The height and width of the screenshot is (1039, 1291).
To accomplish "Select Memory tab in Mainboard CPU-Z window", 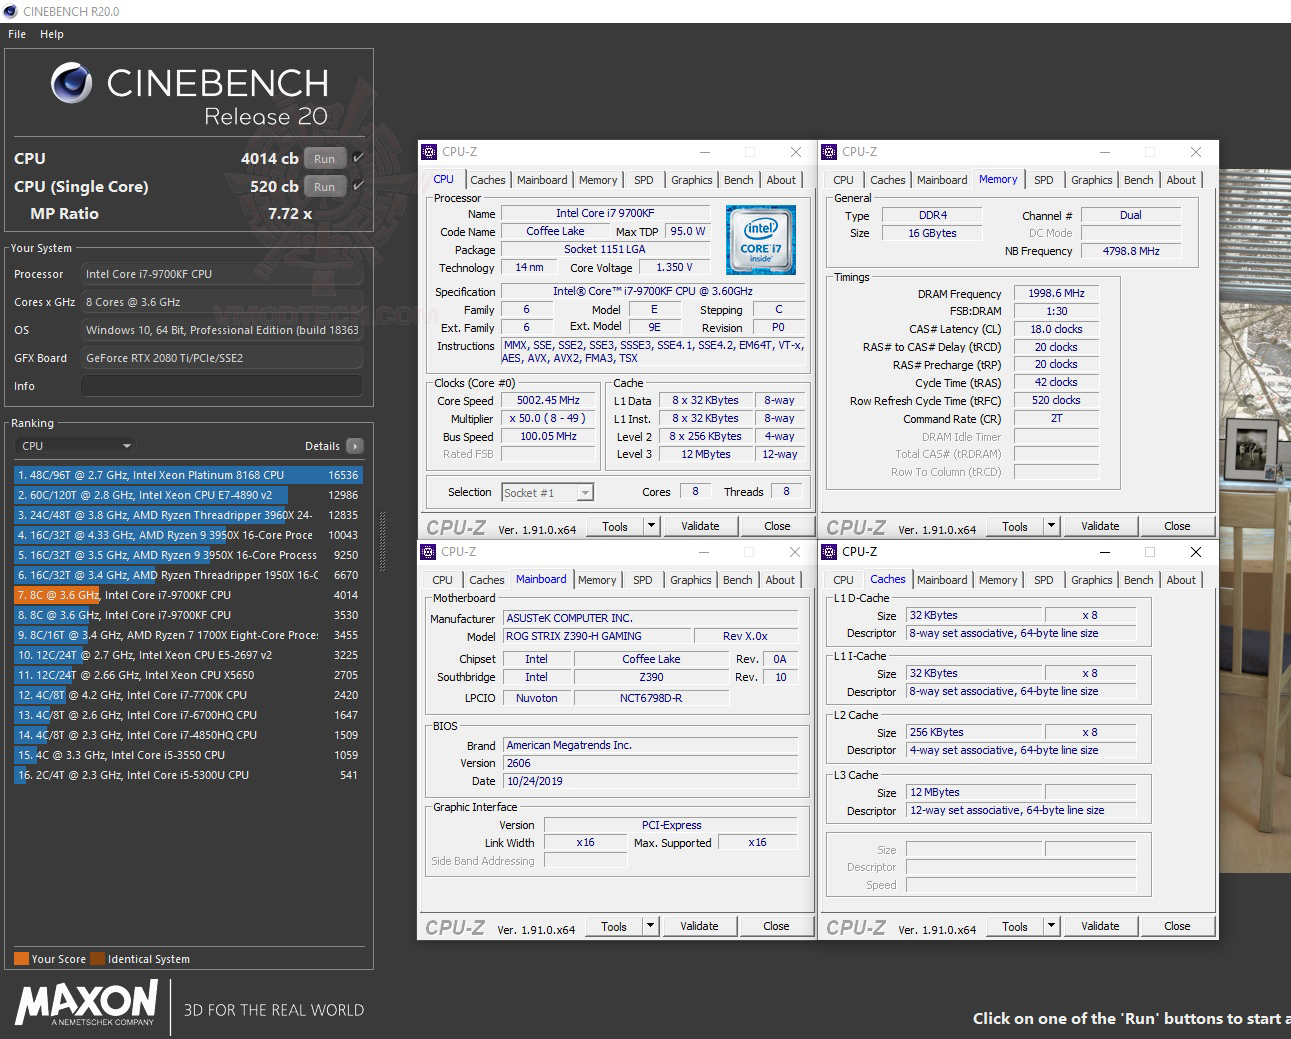I will click(x=597, y=580).
